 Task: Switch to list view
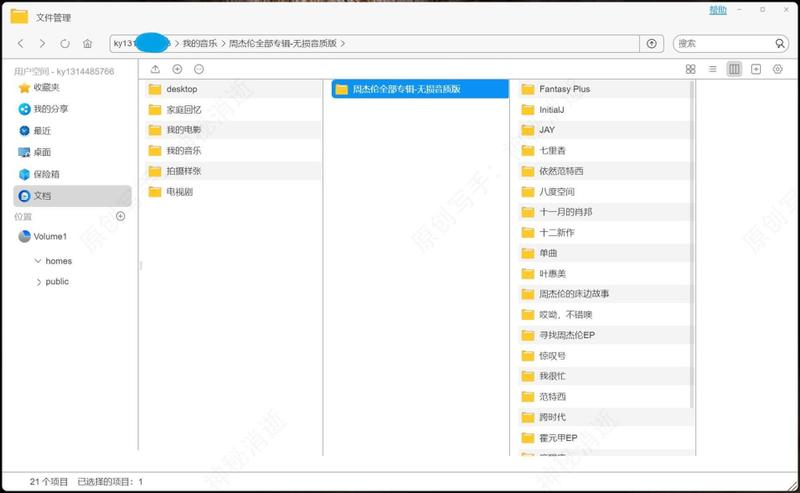(x=713, y=69)
